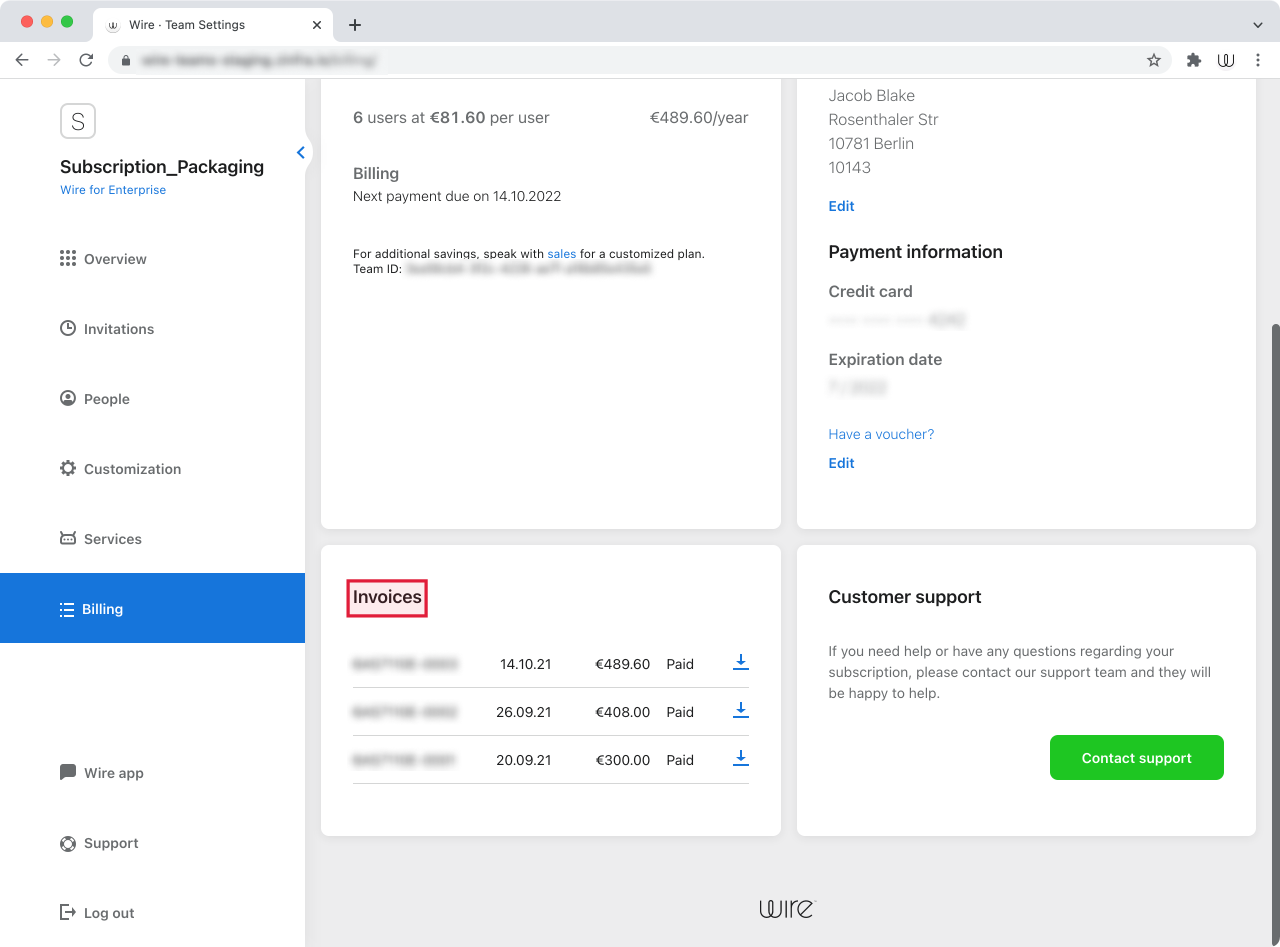Screen dimensions: 1280x947
Task: Open a new browser tab
Action: coord(355,25)
